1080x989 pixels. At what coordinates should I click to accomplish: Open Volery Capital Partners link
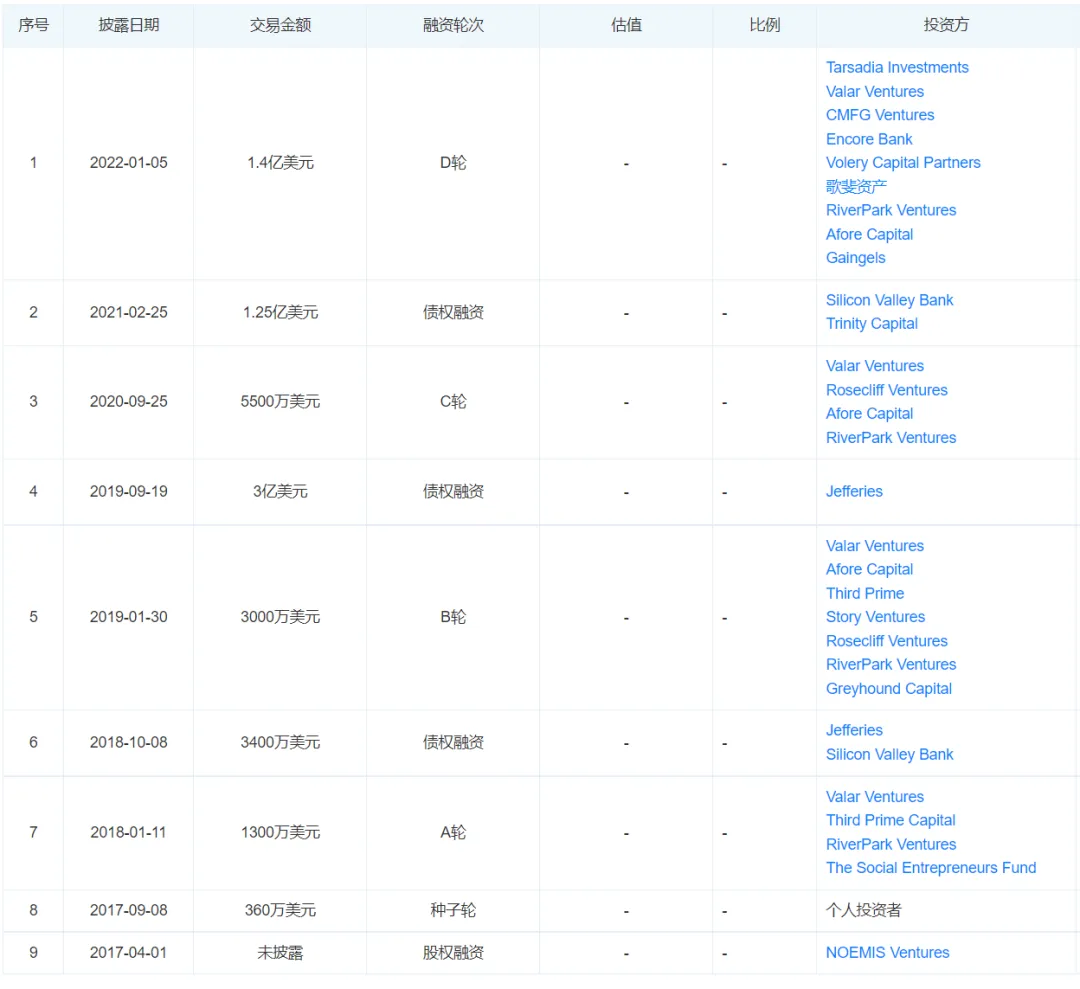click(x=903, y=163)
